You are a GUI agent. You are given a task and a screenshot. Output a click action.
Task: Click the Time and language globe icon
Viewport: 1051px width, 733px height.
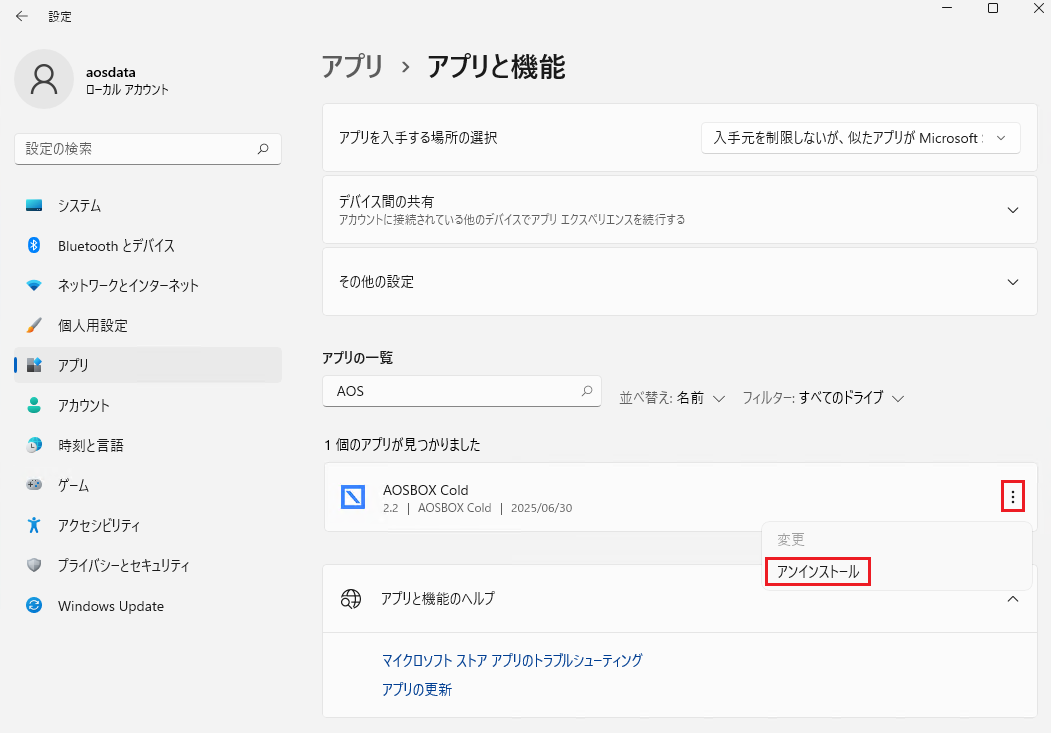tap(34, 445)
